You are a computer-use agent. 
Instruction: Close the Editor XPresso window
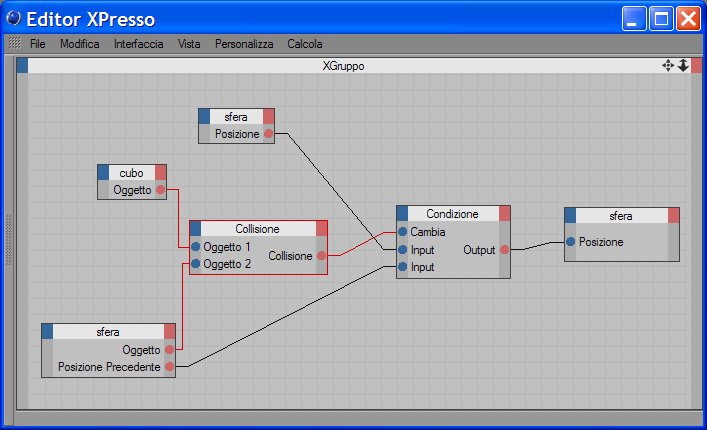tap(689, 18)
